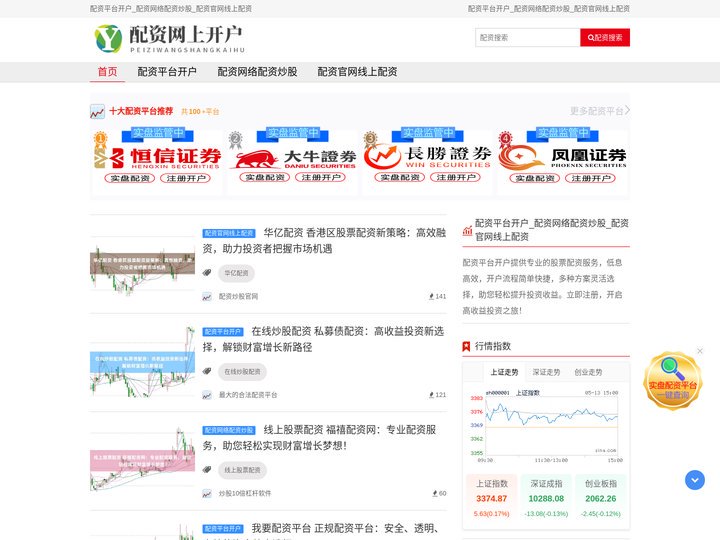Click the source icon beside 最大的合法配资平台
The image size is (720, 540).
click(x=207, y=395)
